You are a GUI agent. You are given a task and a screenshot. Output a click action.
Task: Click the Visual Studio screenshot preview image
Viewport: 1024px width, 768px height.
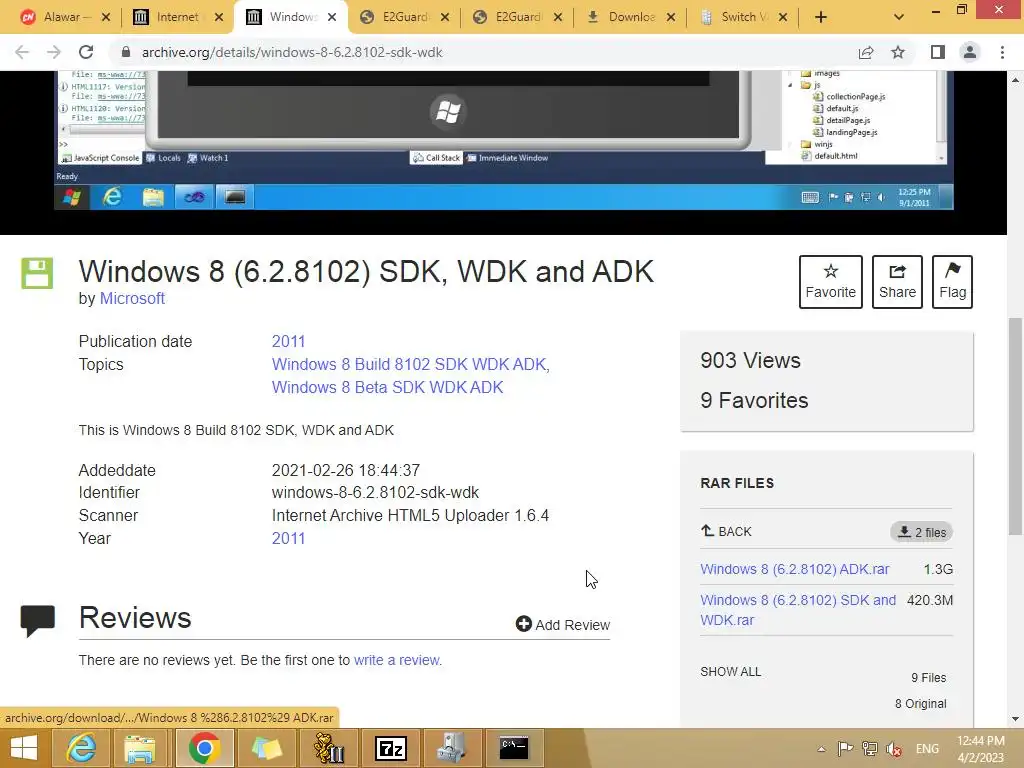(504, 140)
